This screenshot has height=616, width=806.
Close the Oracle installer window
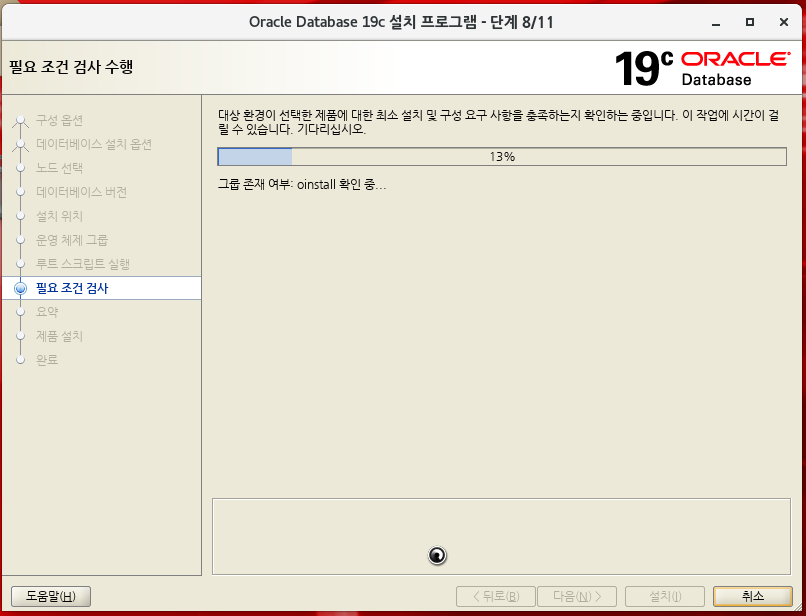tap(784, 22)
